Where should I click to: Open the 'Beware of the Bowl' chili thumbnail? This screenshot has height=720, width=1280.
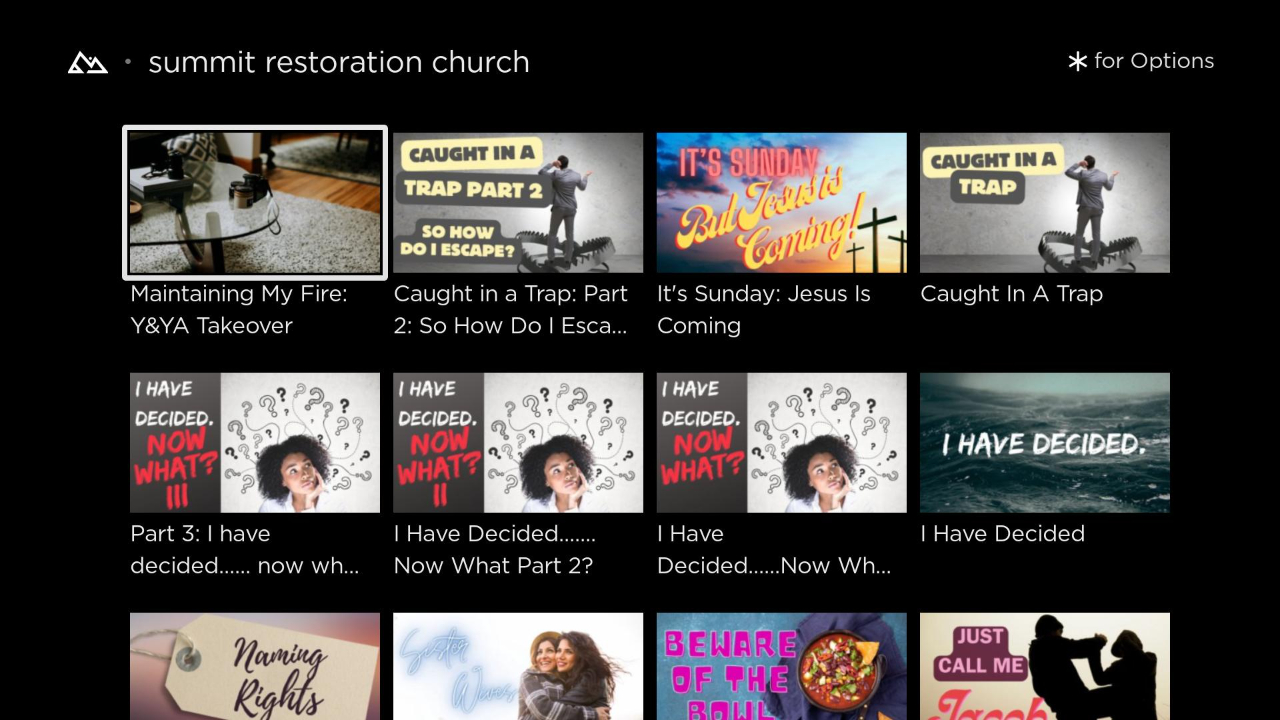[781, 667]
